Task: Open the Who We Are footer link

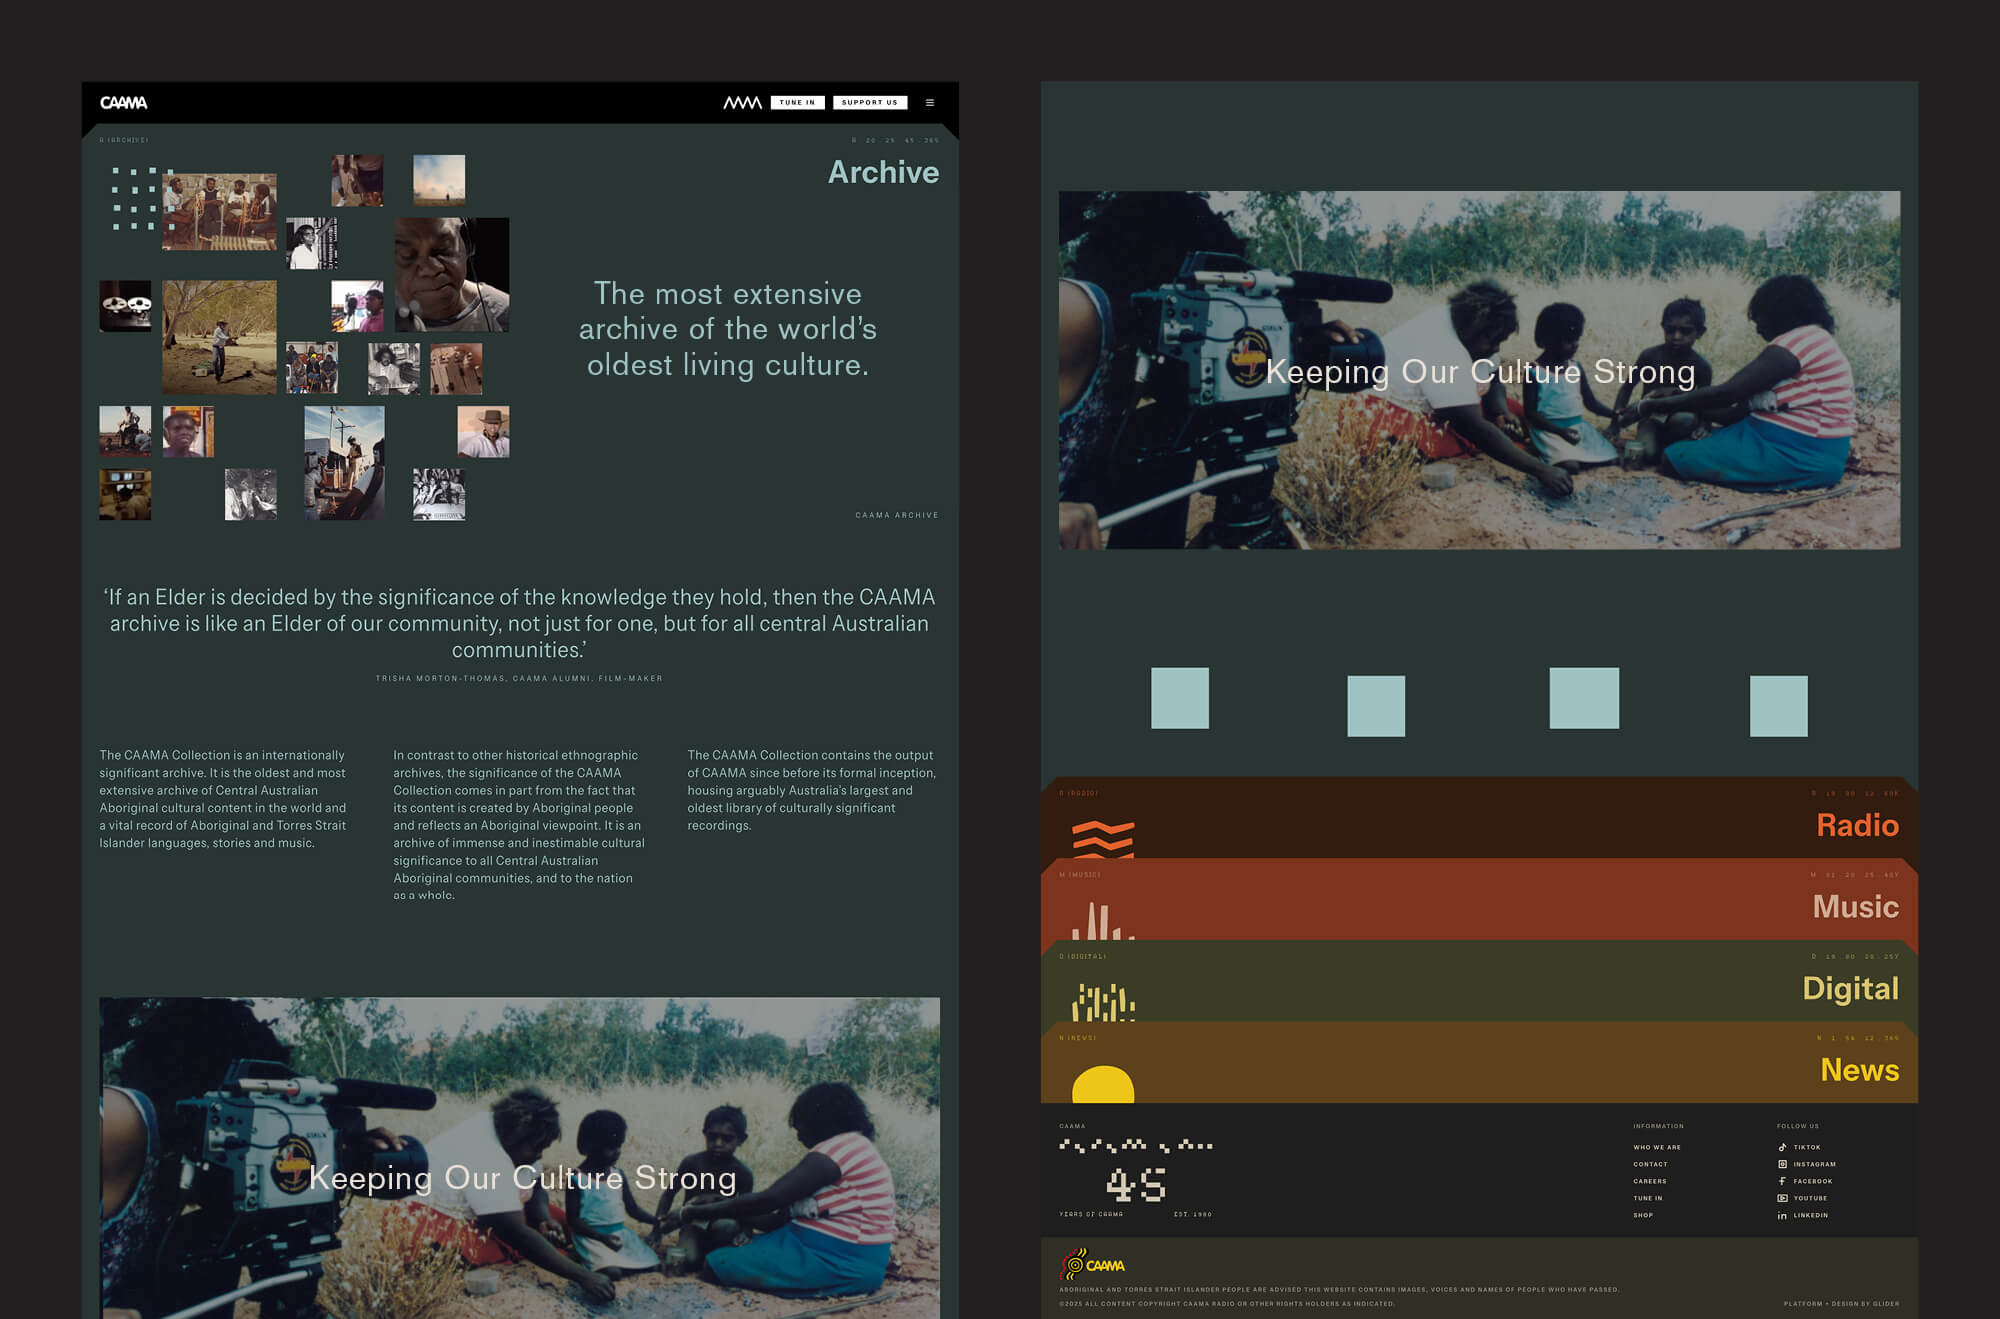Action: 1657,1147
